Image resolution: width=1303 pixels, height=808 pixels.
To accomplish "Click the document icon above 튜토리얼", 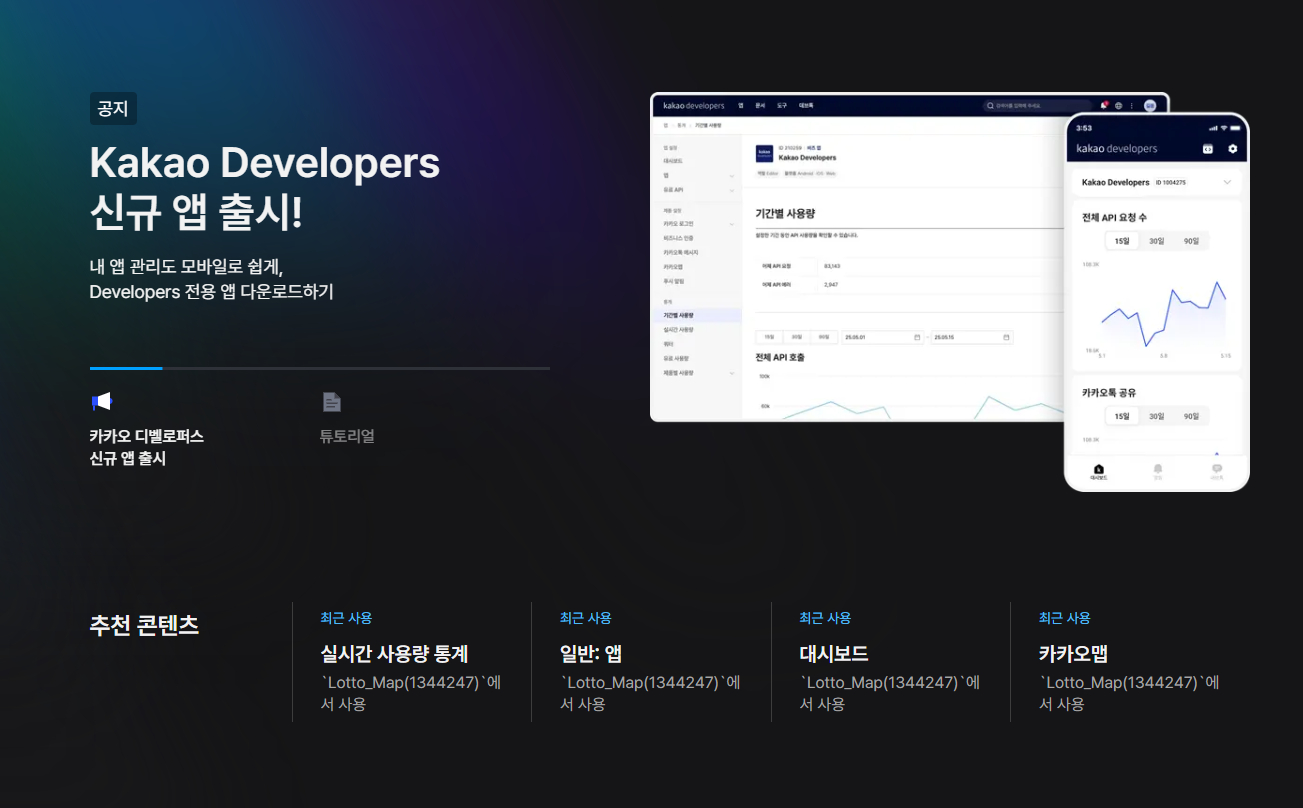I will pyautogui.click(x=332, y=402).
